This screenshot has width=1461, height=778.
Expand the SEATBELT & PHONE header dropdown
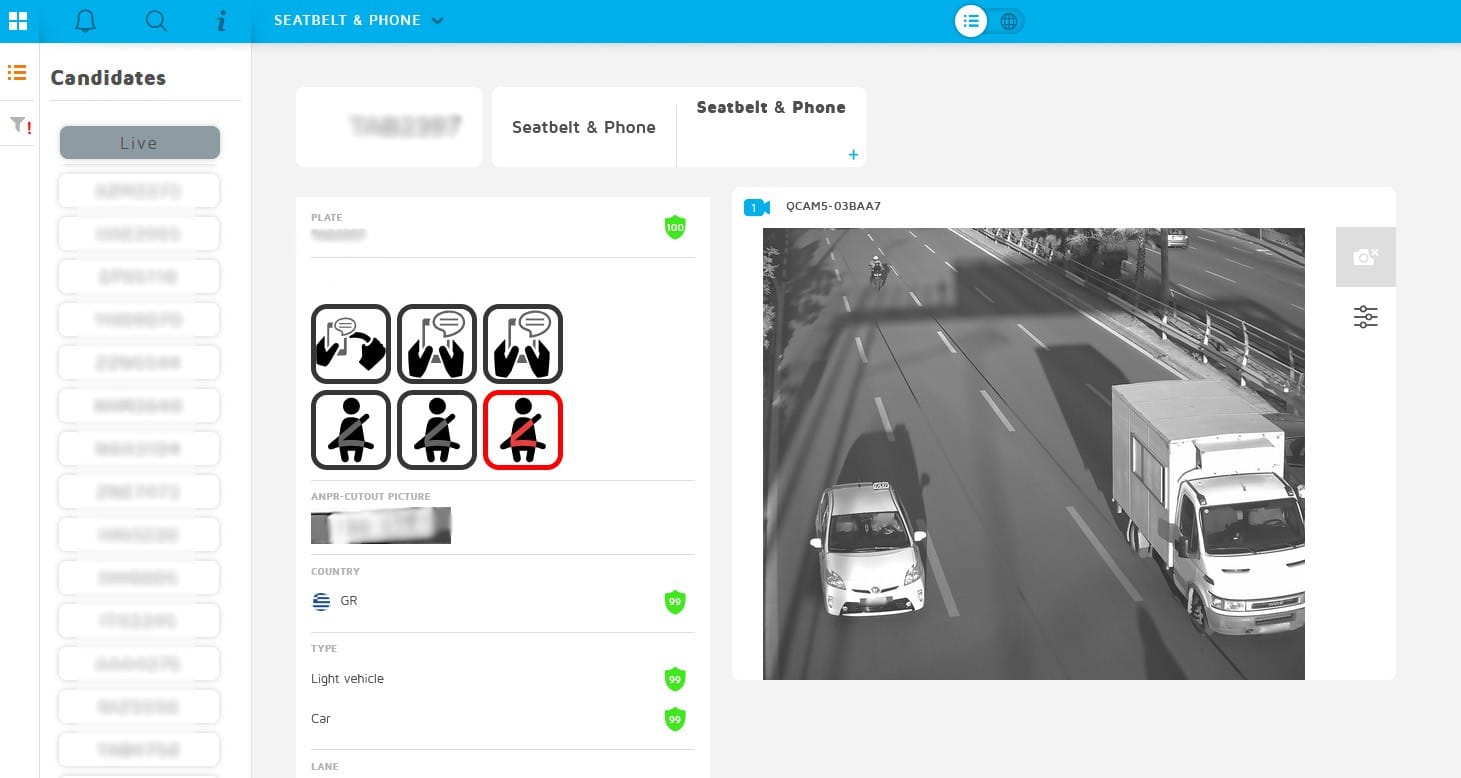point(437,20)
